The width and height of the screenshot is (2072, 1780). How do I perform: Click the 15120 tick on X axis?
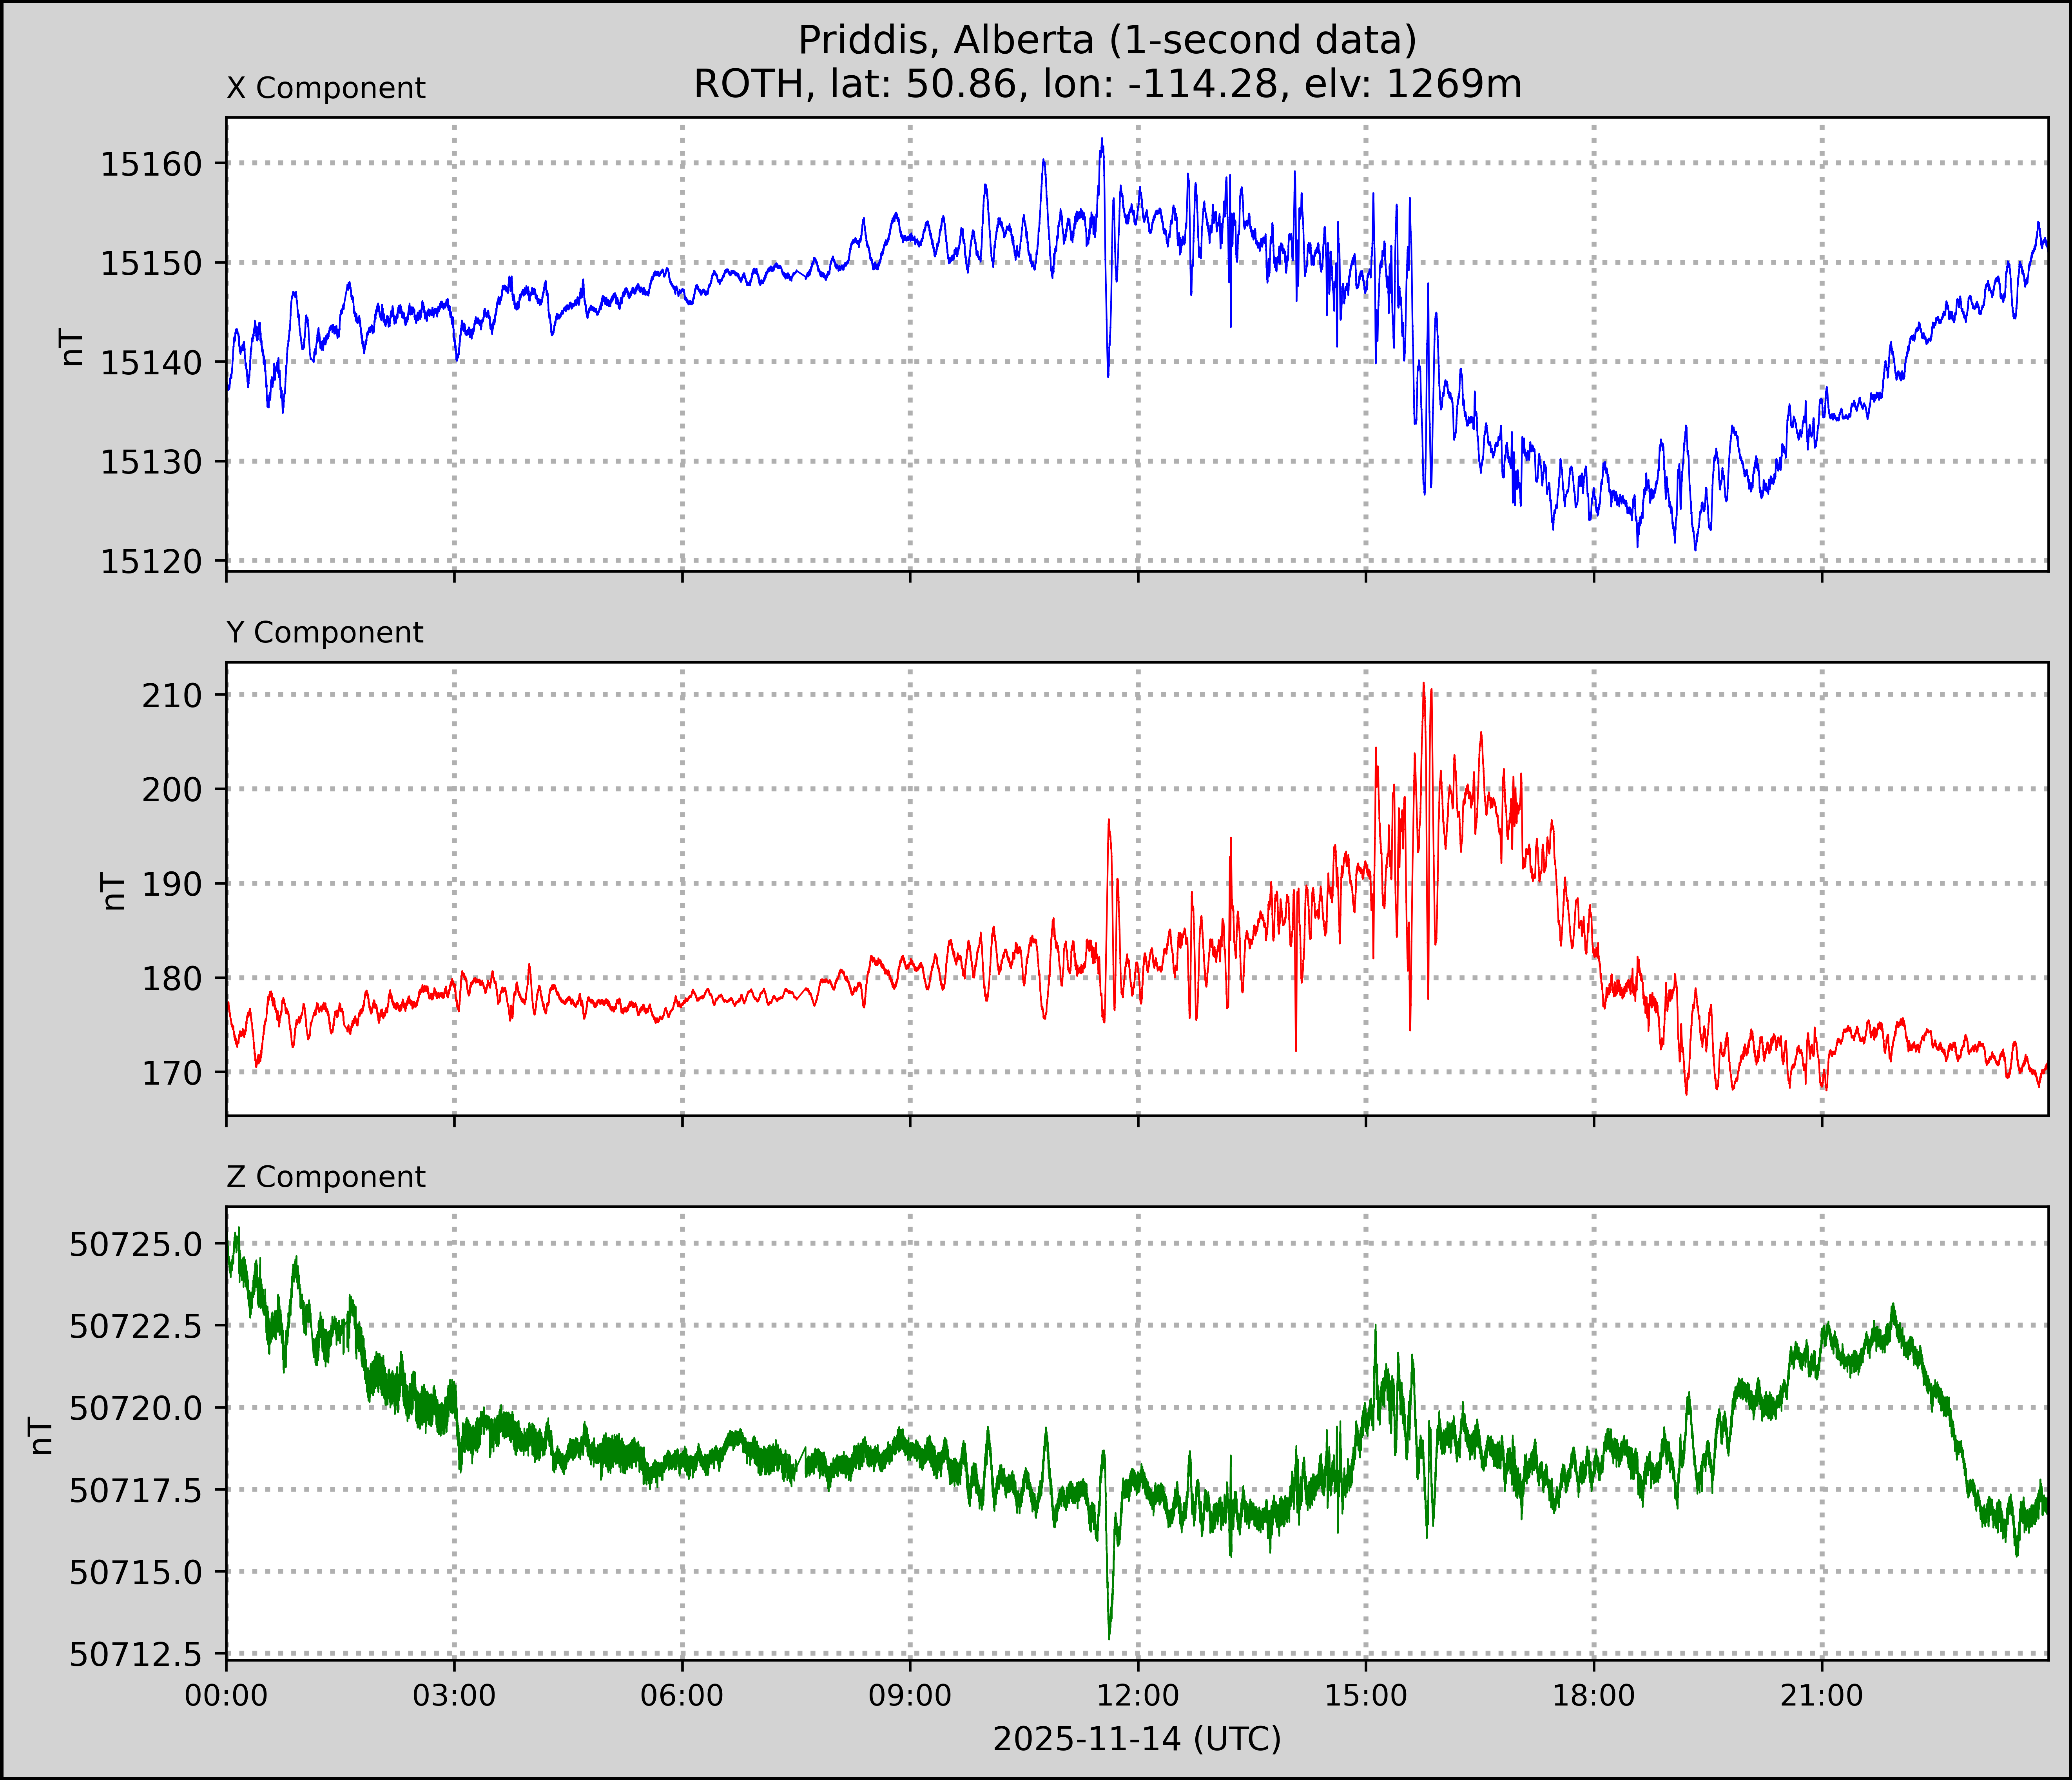coord(151,562)
